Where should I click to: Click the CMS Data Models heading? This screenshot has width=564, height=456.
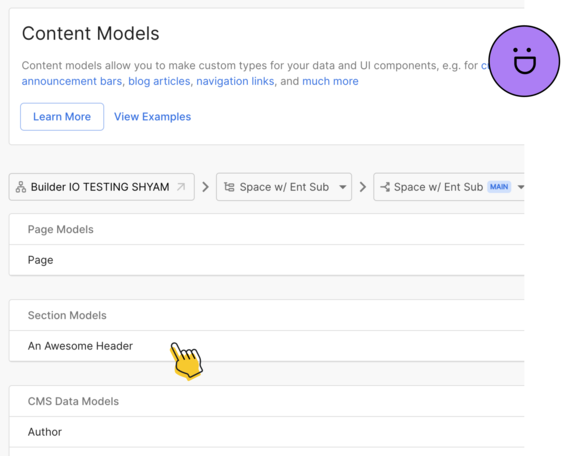pyautogui.click(x=73, y=401)
